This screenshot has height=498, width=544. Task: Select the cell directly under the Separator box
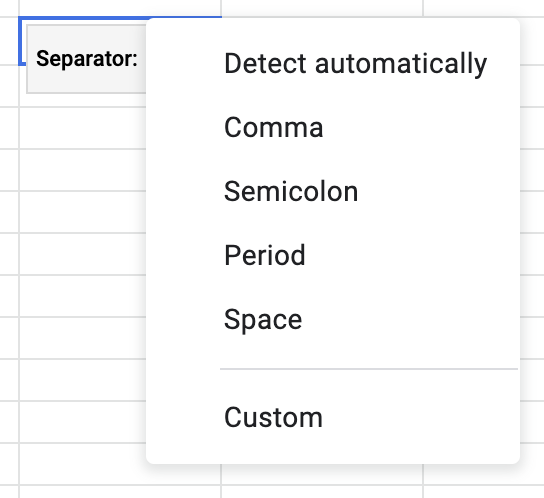click(x=83, y=100)
